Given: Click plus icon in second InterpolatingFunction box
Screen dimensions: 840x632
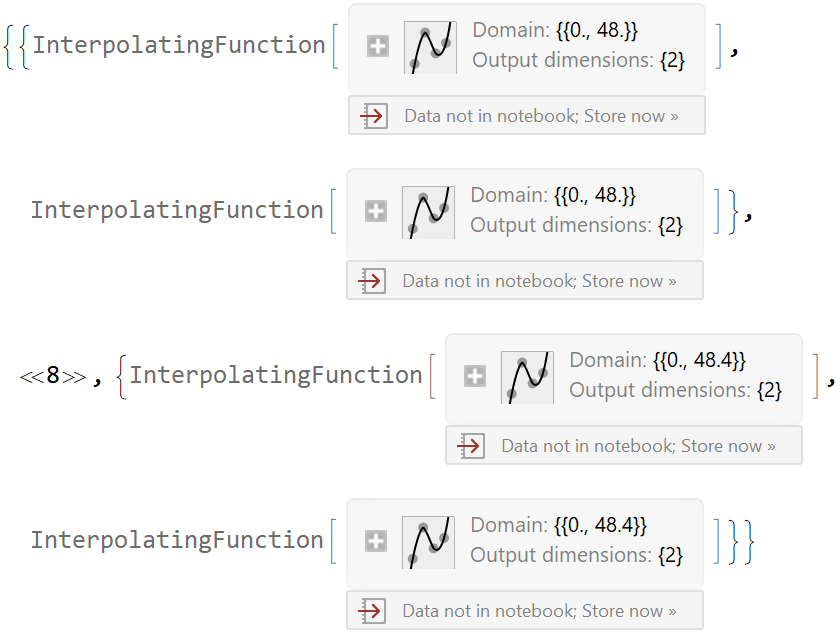Looking at the screenshot, I should click(x=375, y=211).
